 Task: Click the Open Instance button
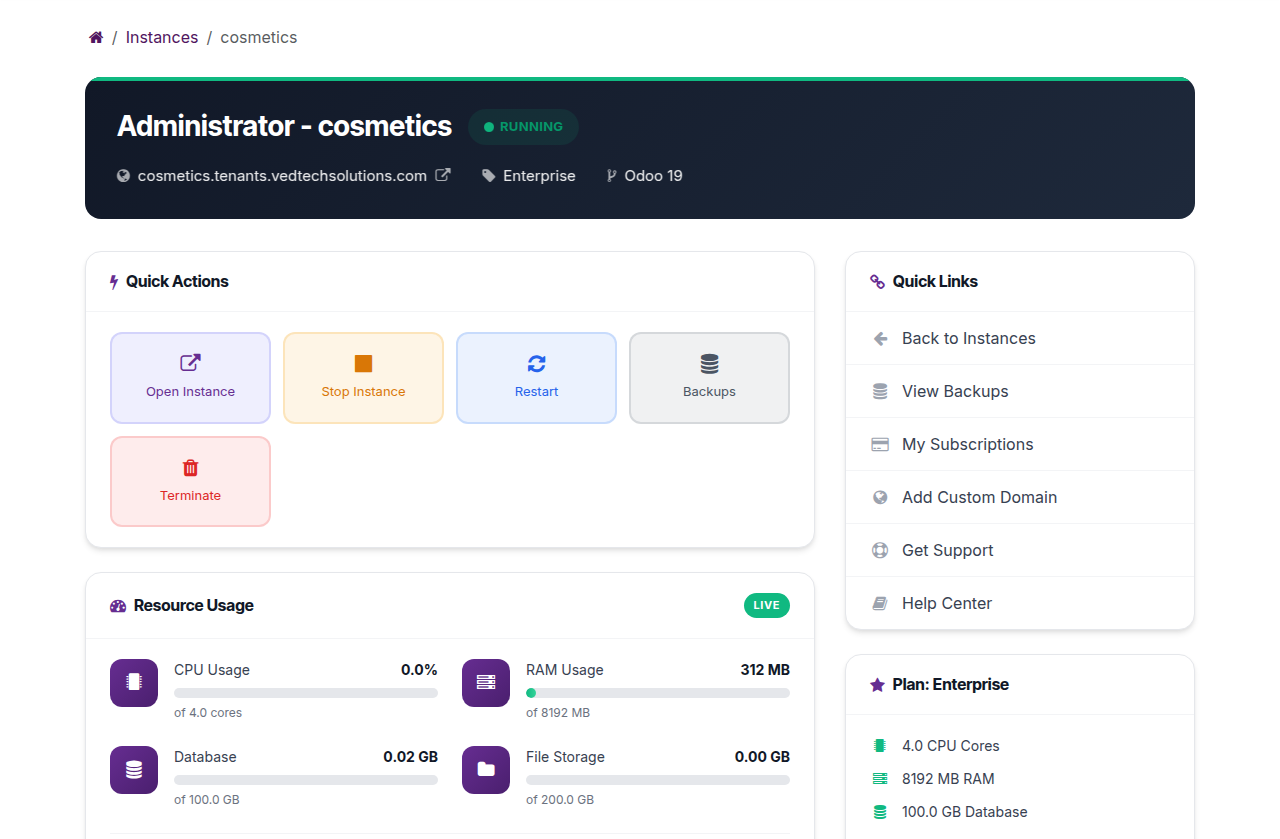190,378
